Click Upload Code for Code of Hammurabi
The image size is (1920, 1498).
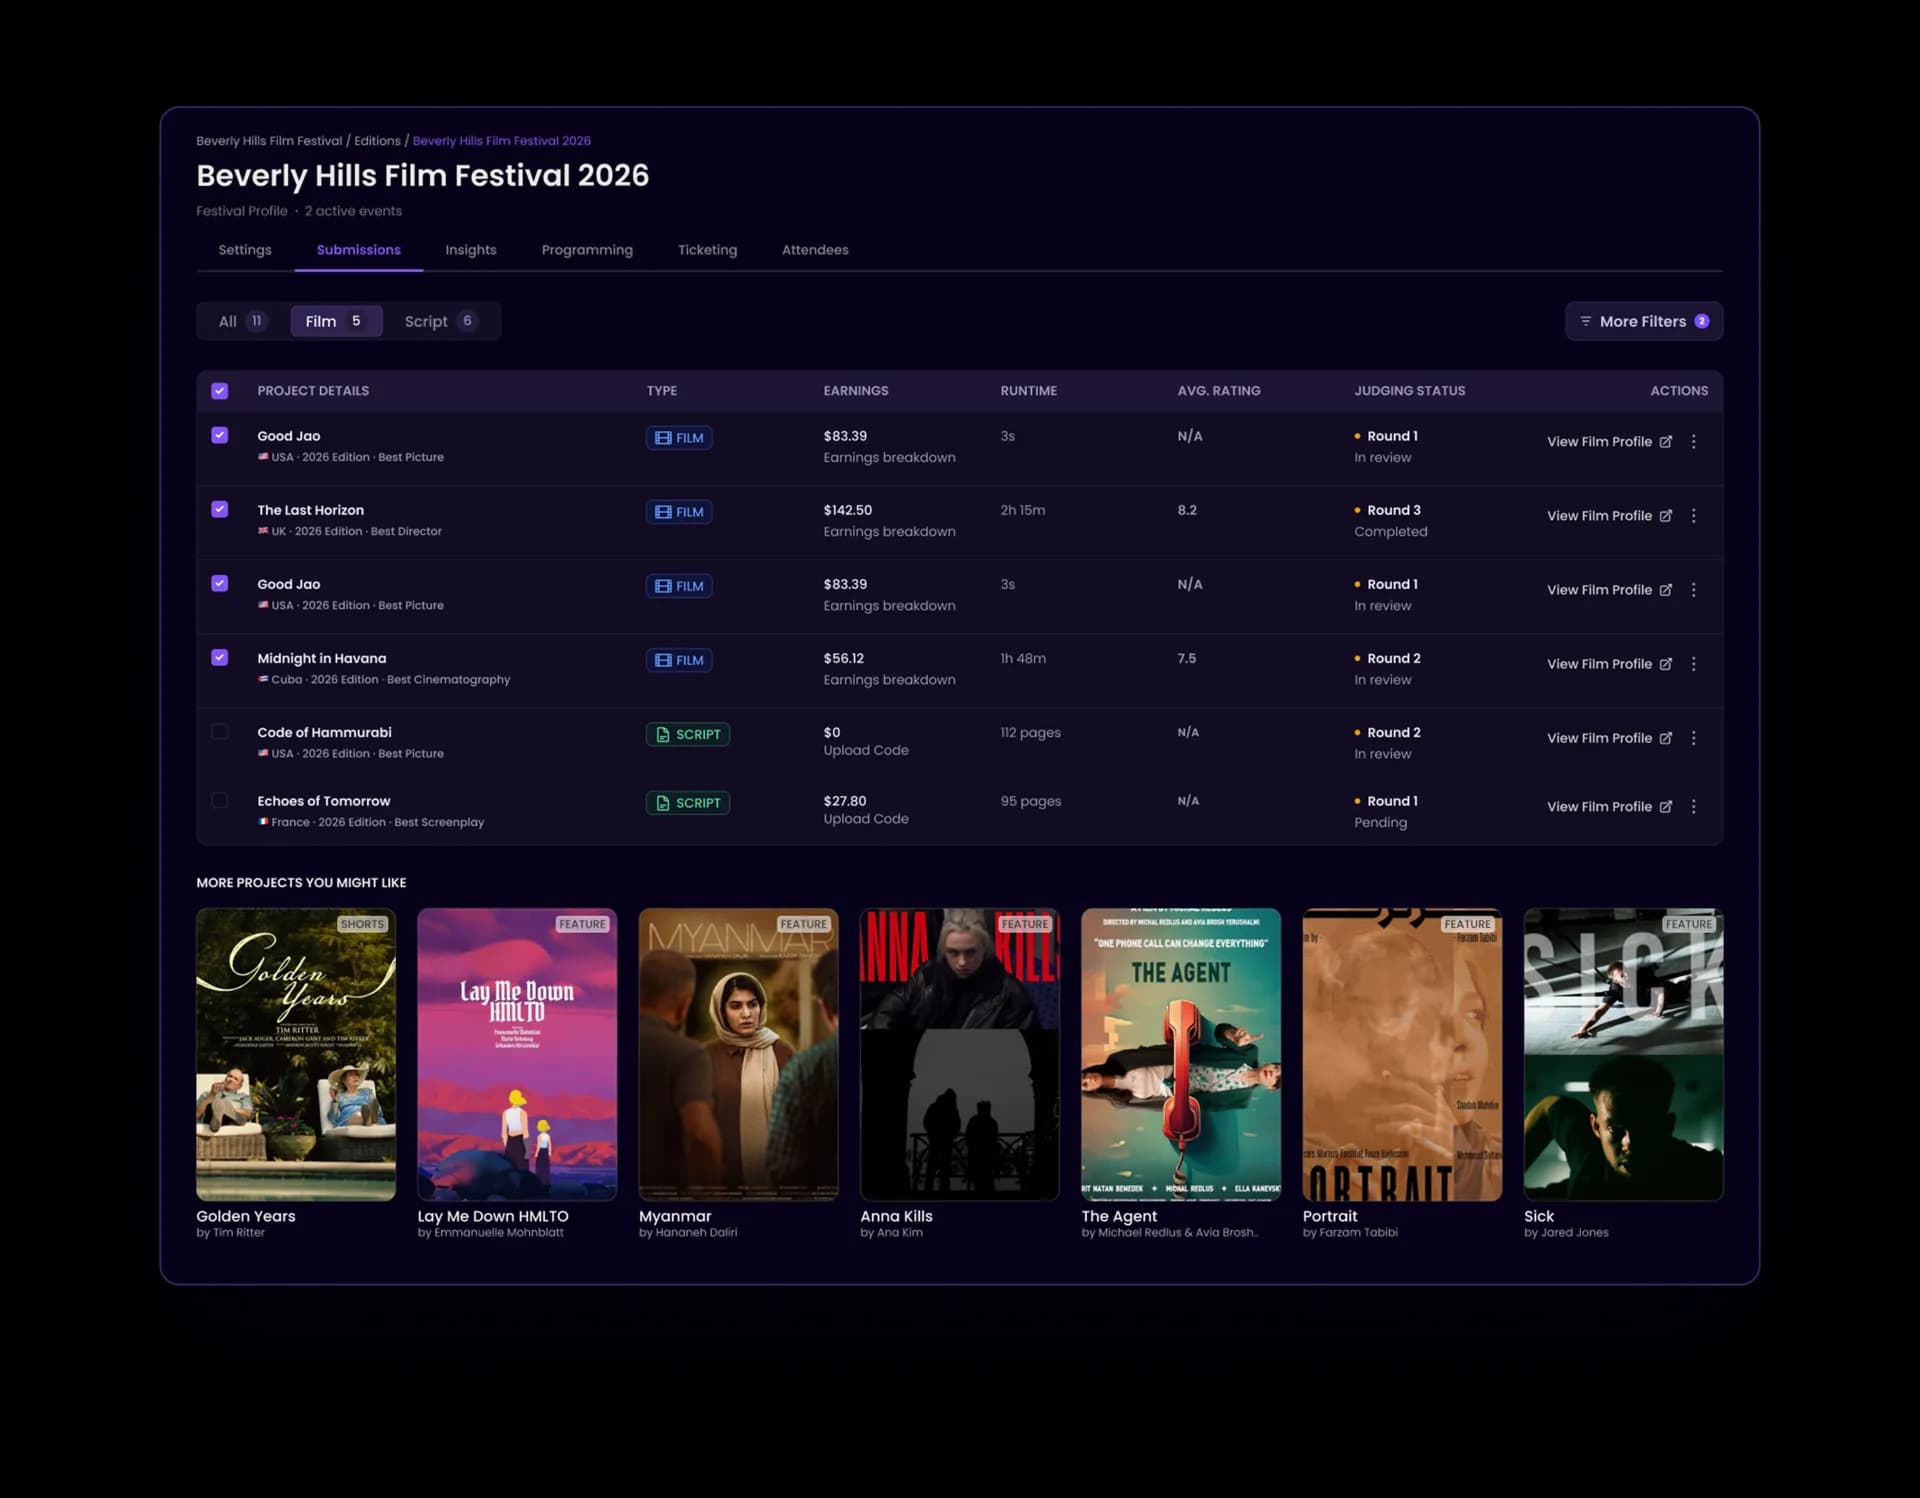pyautogui.click(x=866, y=751)
